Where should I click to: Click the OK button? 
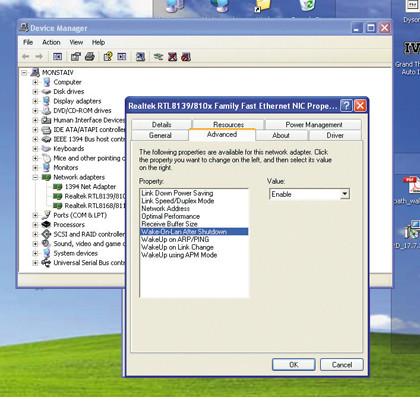pyautogui.click(x=294, y=365)
